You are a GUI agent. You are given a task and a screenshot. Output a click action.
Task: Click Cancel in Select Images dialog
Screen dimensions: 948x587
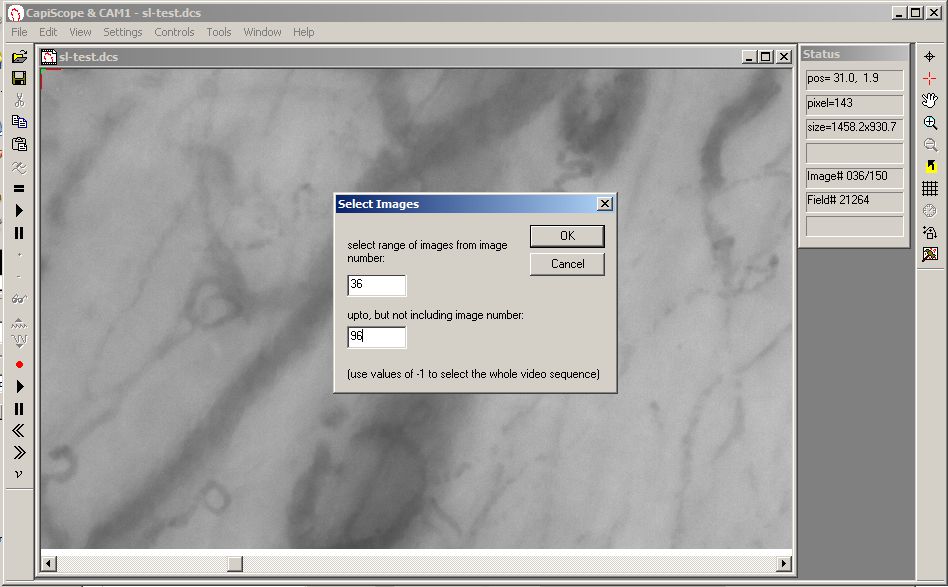[567, 264]
